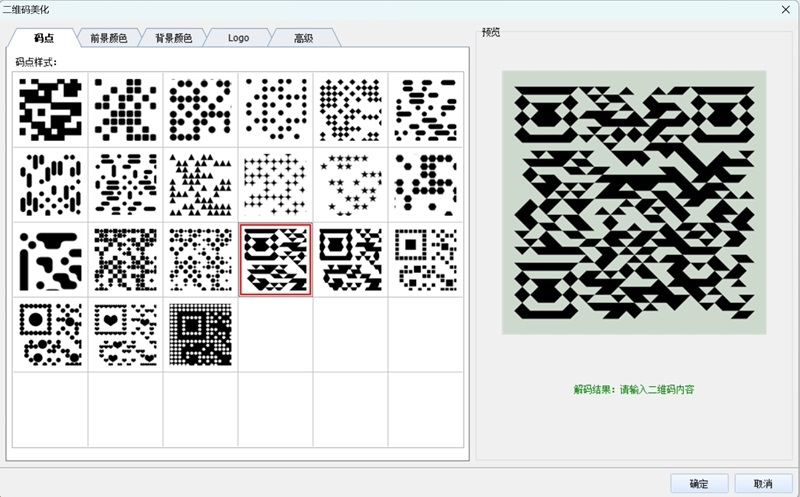Select the vertical rounded bars style
The height and width of the screenshot is (497, 800).
50,184
